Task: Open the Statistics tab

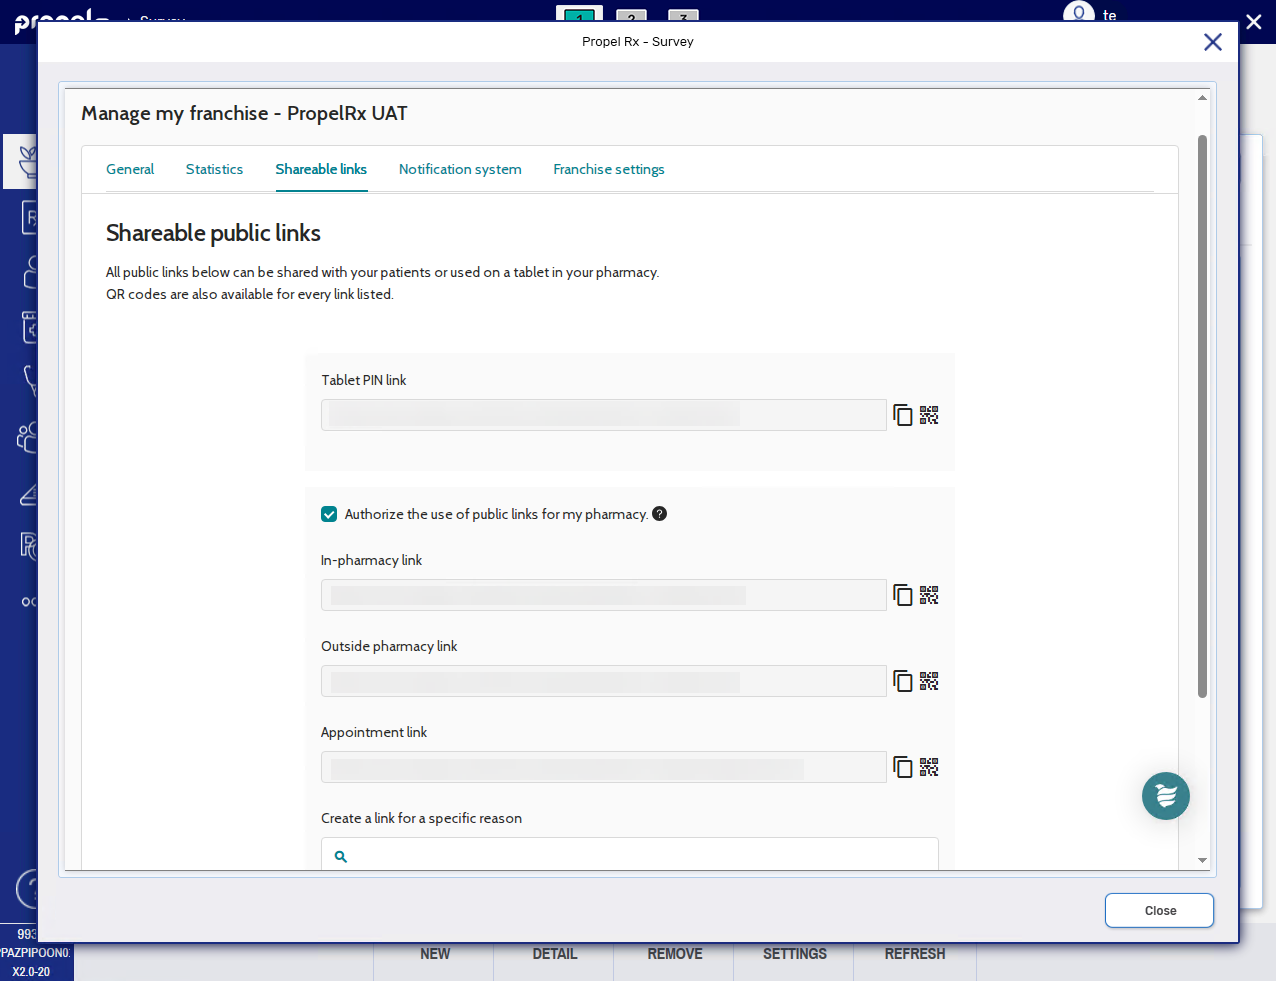Action: 214,169
